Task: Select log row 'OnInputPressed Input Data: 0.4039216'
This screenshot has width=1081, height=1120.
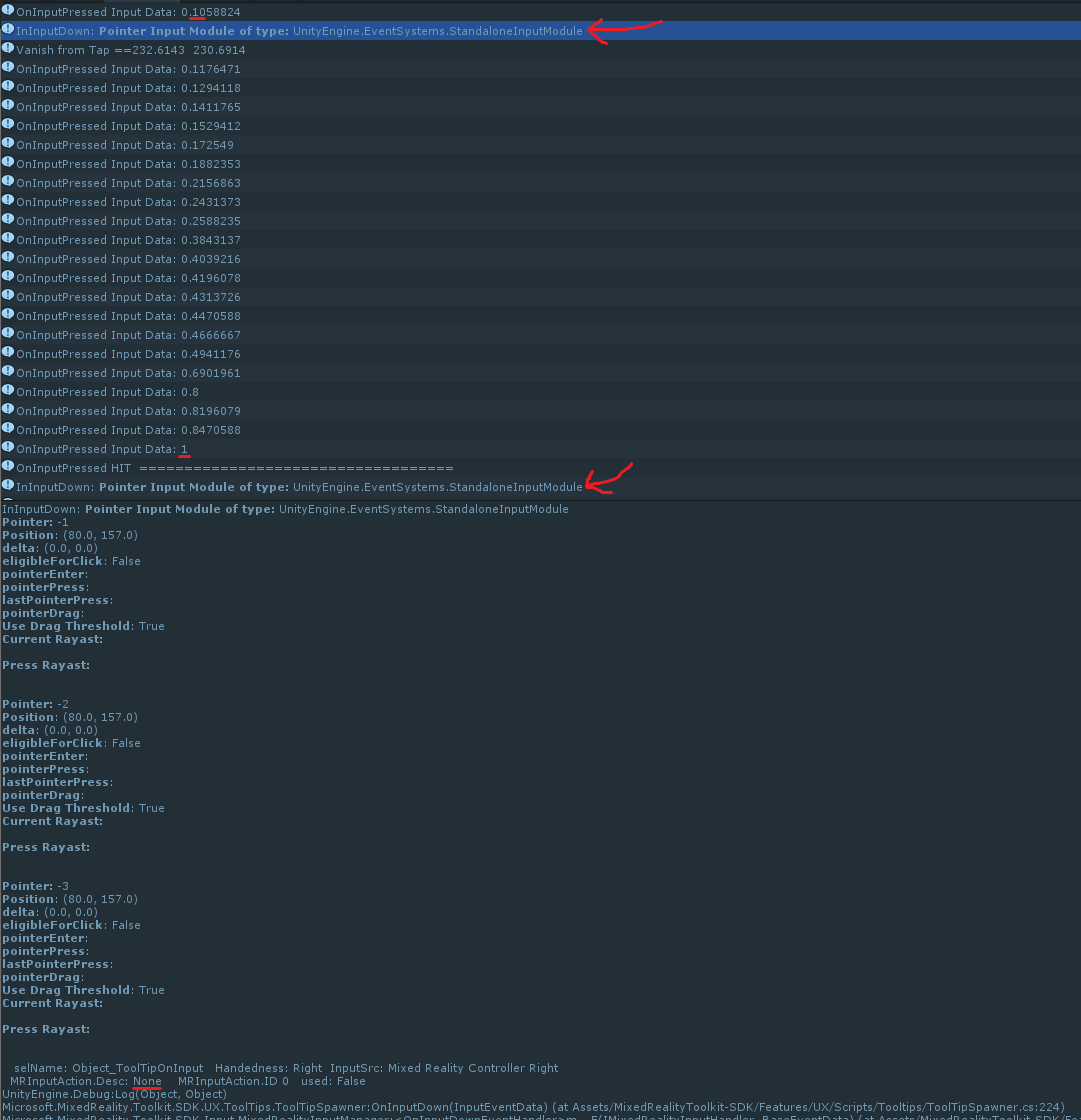Action: click(540, 259)
